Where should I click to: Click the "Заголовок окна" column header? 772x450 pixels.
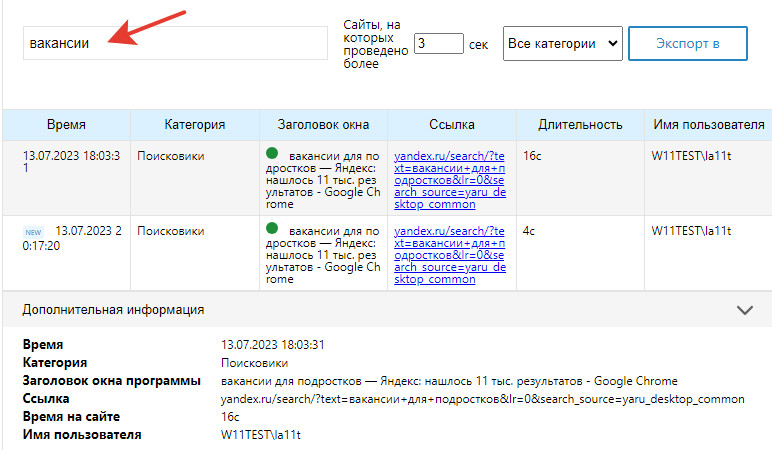(323, 125)
